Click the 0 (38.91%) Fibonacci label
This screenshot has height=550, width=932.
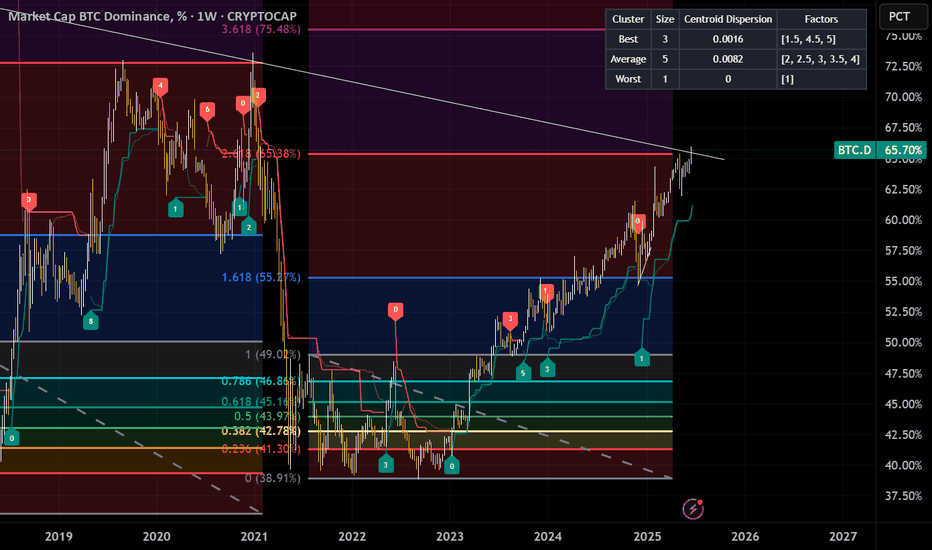[273, 477]
